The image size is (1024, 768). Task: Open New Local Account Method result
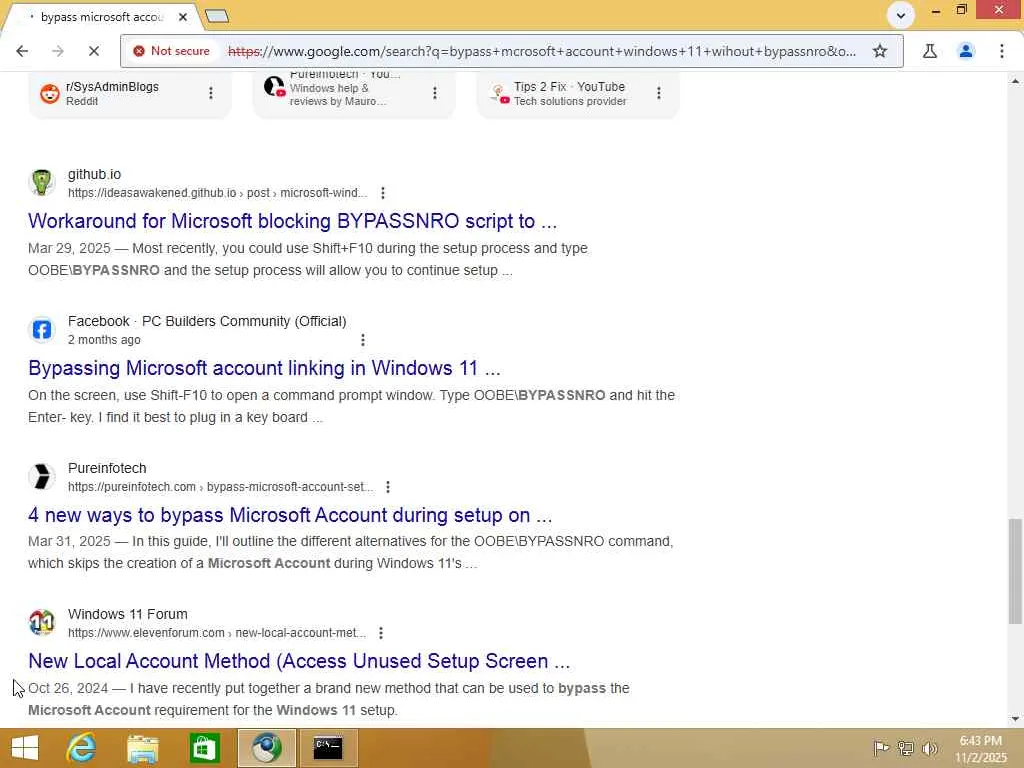299,662
